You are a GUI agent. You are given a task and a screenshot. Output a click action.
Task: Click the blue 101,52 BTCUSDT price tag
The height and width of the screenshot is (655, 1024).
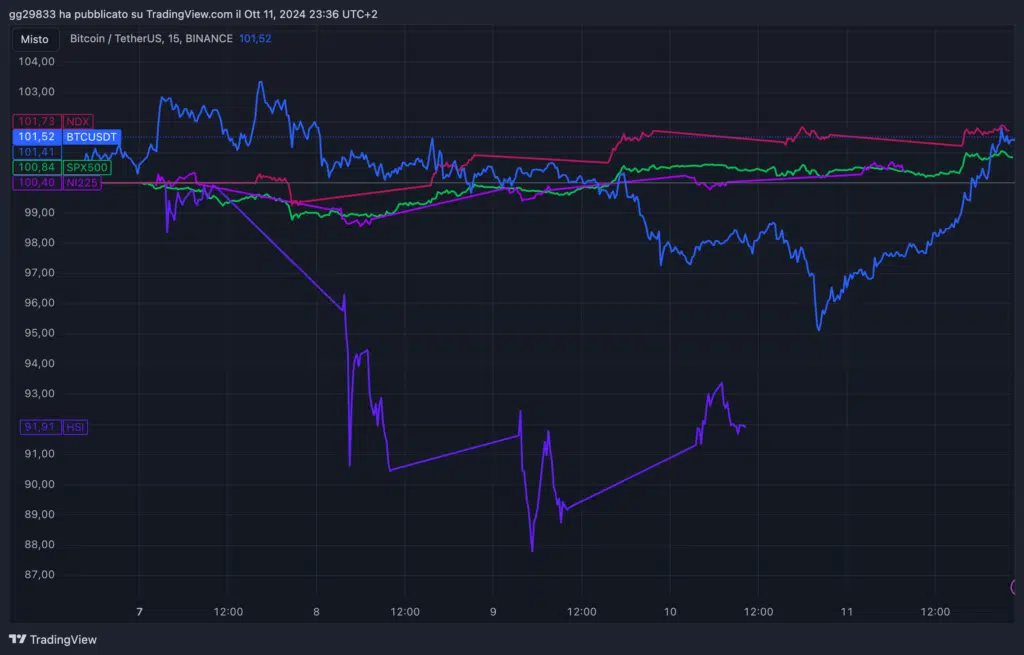tap(36, 136)
